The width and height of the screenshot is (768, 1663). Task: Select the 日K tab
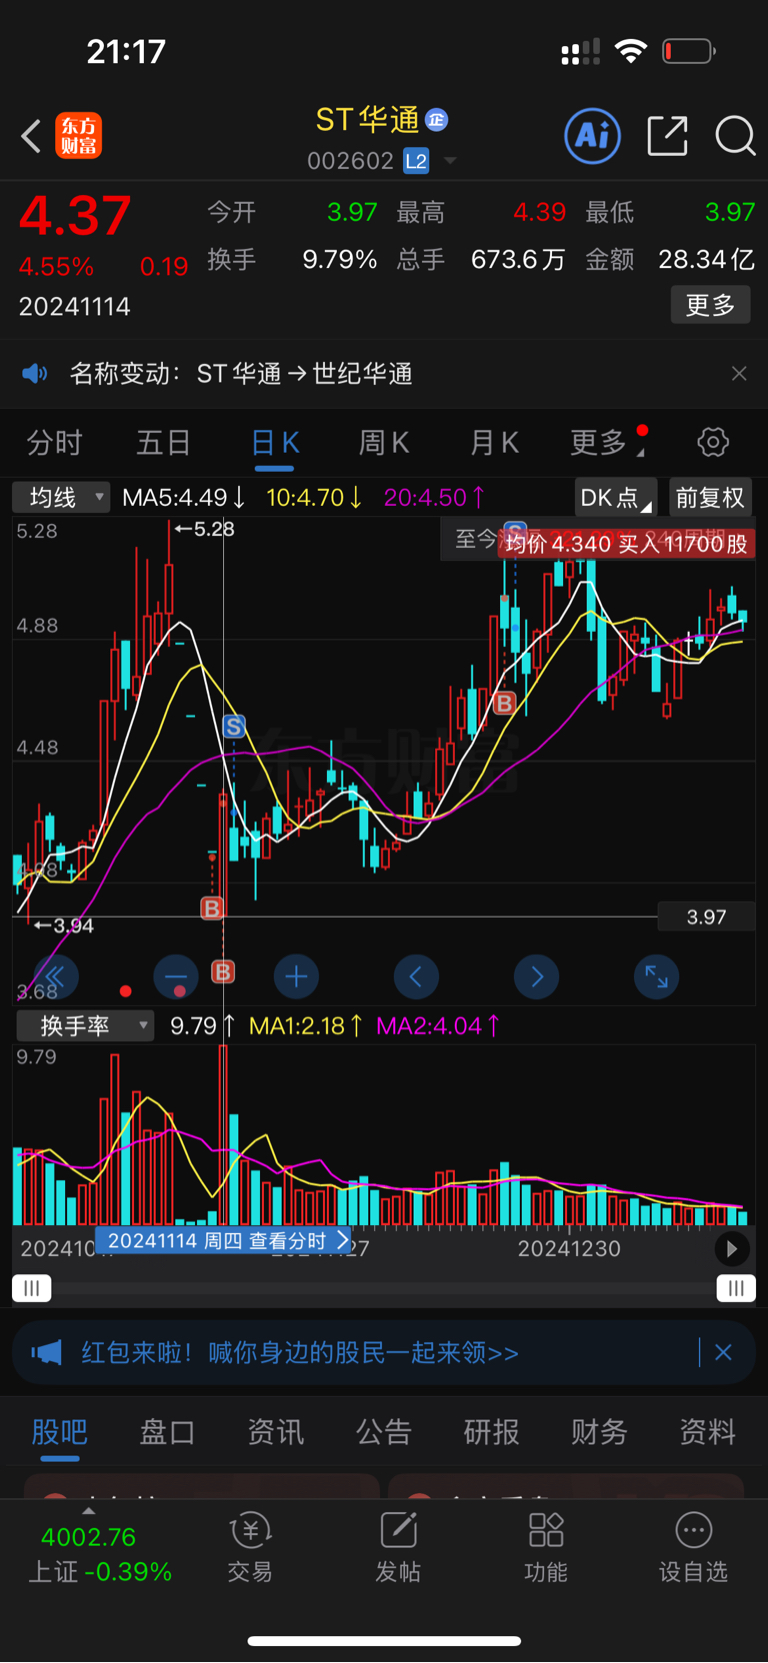[275, 443]
